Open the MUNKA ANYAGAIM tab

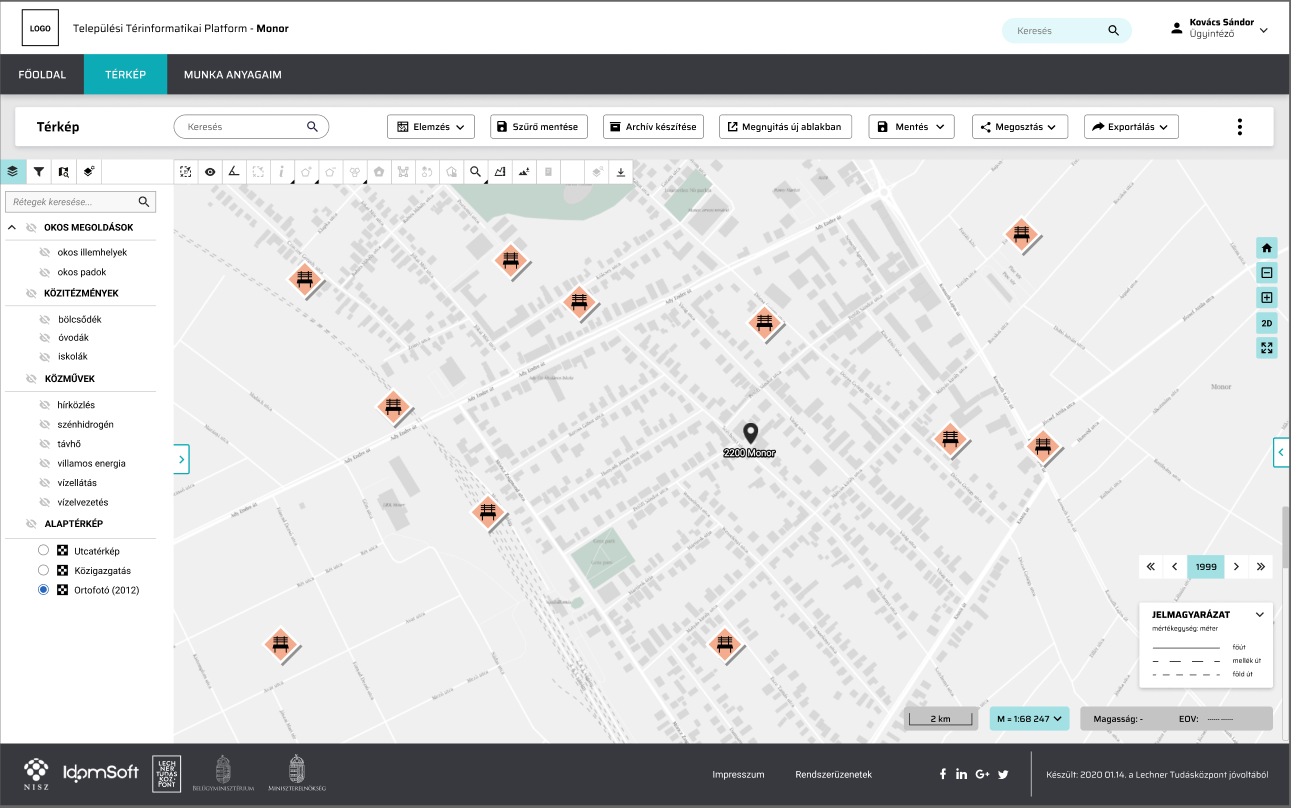(x=232, y=74)
